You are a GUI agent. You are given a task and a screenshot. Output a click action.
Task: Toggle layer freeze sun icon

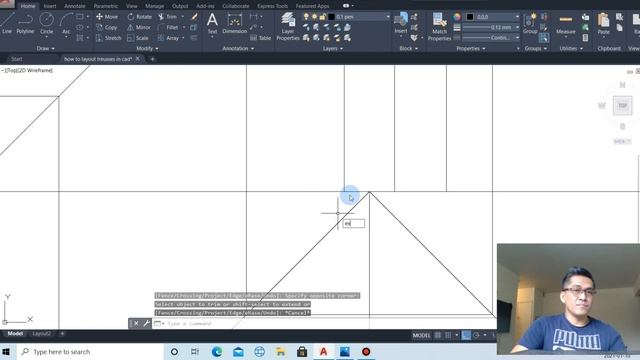pos(314,17)
